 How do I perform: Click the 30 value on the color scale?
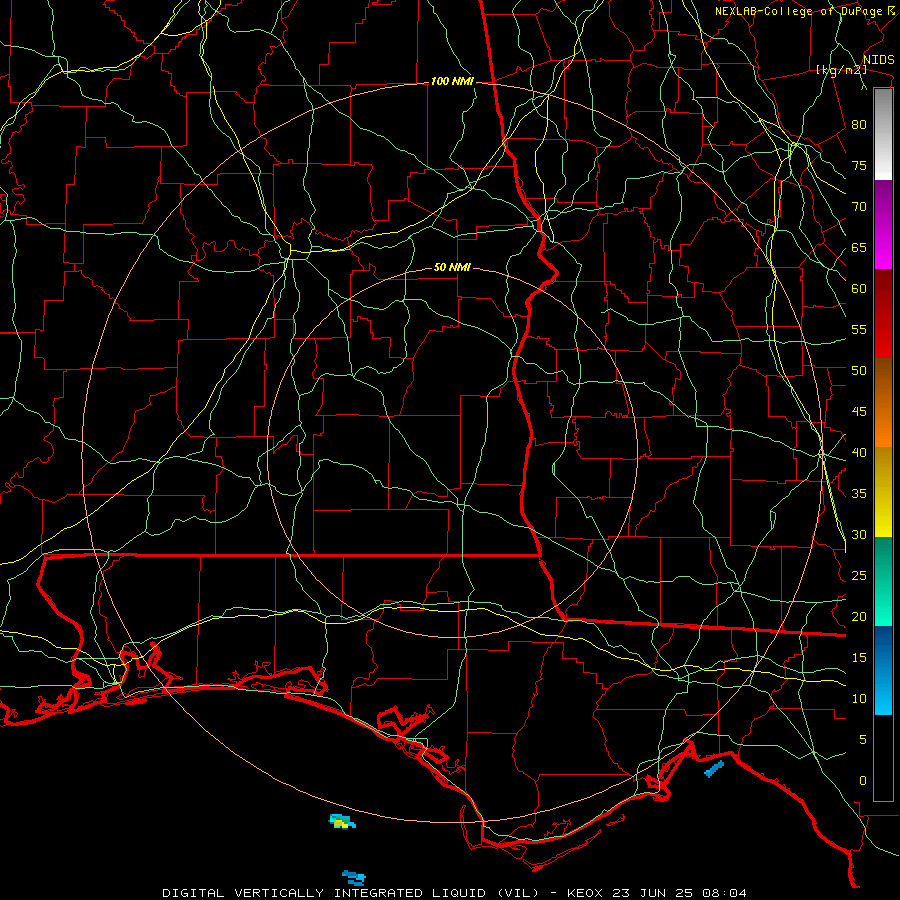pyautogui.click(x=859, y=535)
